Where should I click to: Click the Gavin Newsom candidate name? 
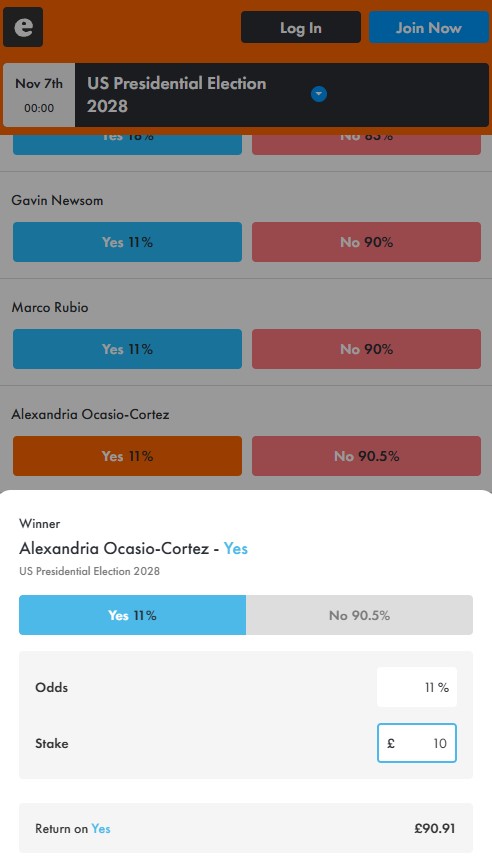click(57, 201)
